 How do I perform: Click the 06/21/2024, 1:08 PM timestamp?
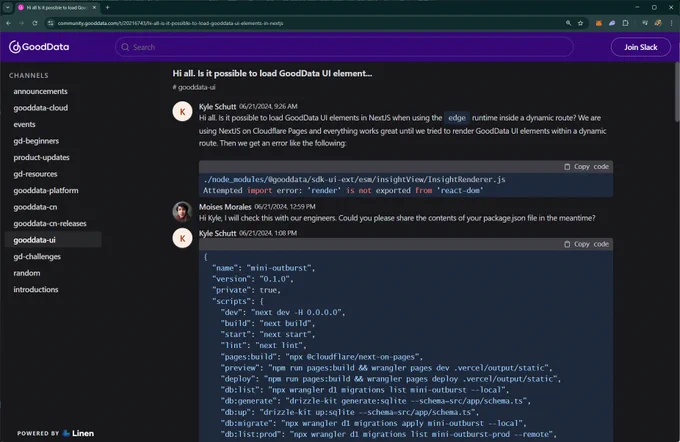[268, 233]
